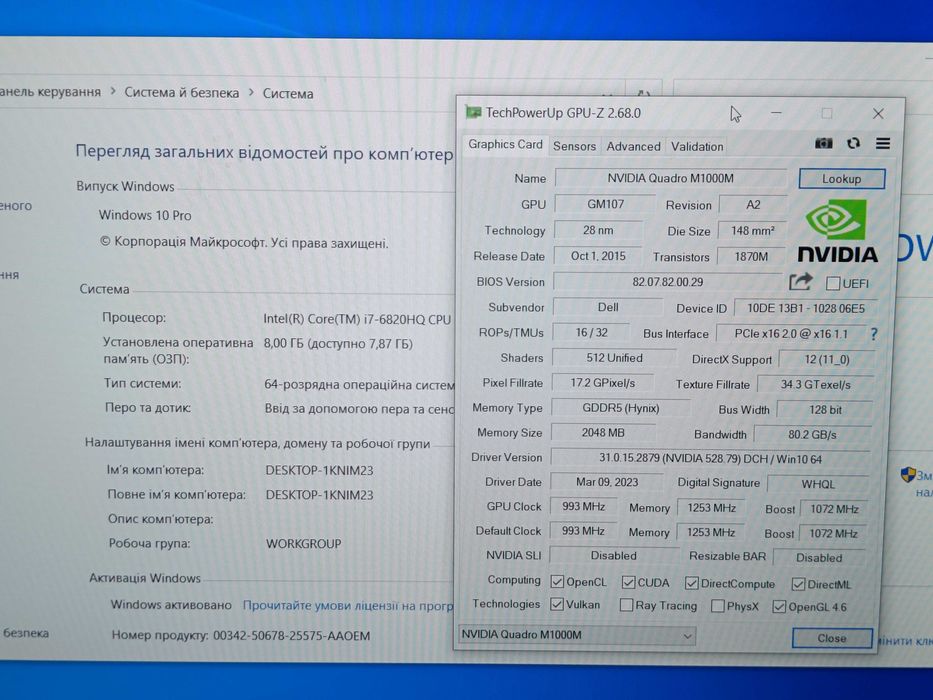Expand breadcrumb arrow before Система й безпека
The height and width of the screenshot is (700, 933).
coord(113,92)
